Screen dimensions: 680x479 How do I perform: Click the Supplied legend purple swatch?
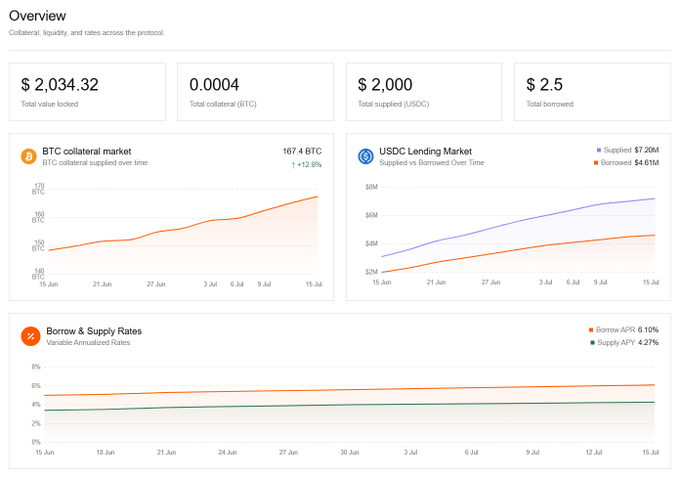click(598, 150)
